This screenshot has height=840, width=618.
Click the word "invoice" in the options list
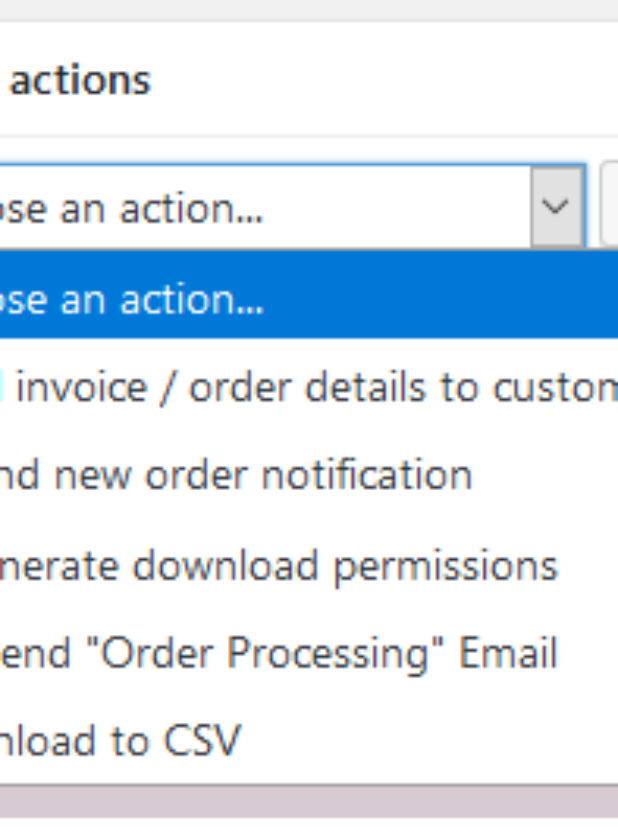point(82,387)
